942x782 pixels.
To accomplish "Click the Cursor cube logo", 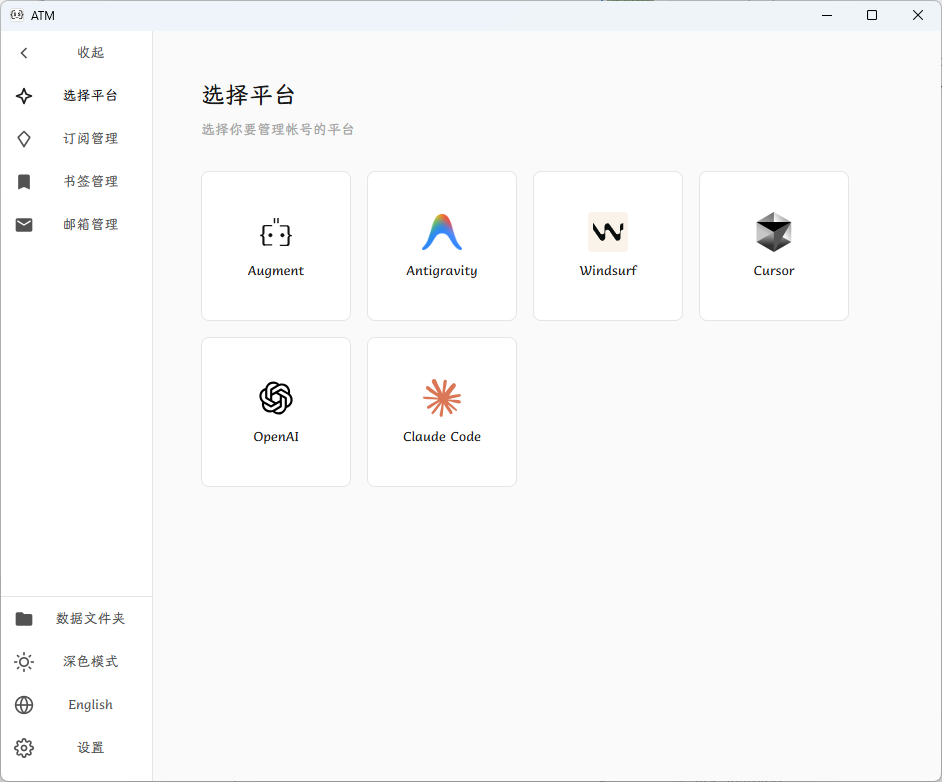I will pyautogui.click(x=774, y=232).
